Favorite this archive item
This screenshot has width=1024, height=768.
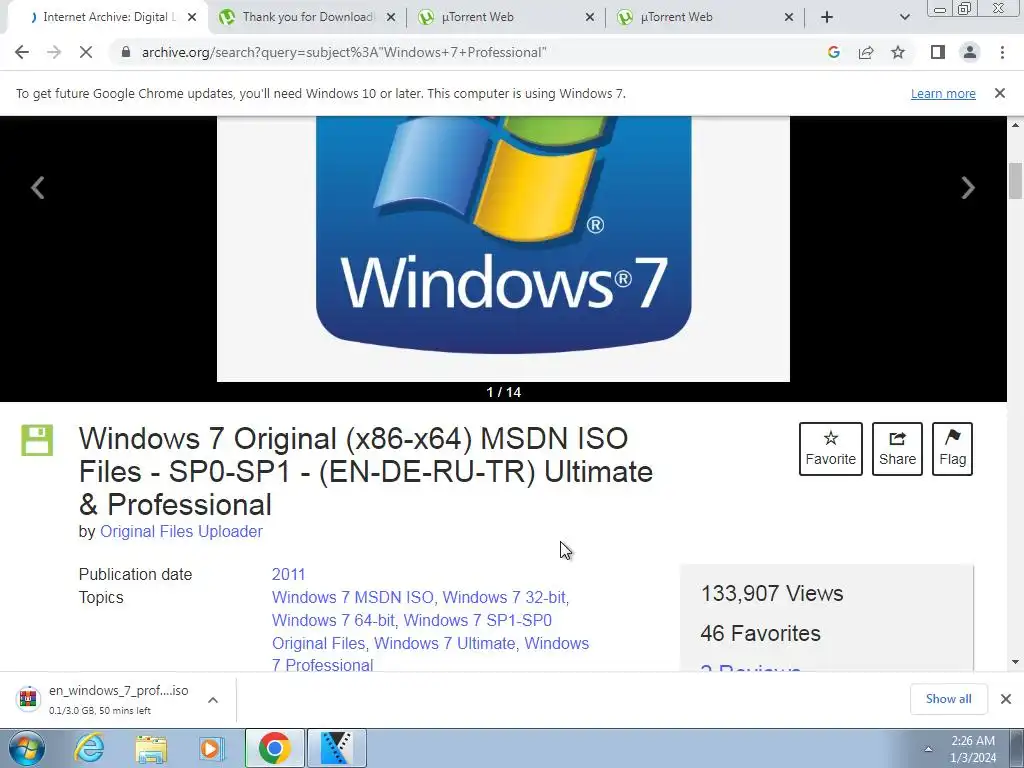(831, 449)
